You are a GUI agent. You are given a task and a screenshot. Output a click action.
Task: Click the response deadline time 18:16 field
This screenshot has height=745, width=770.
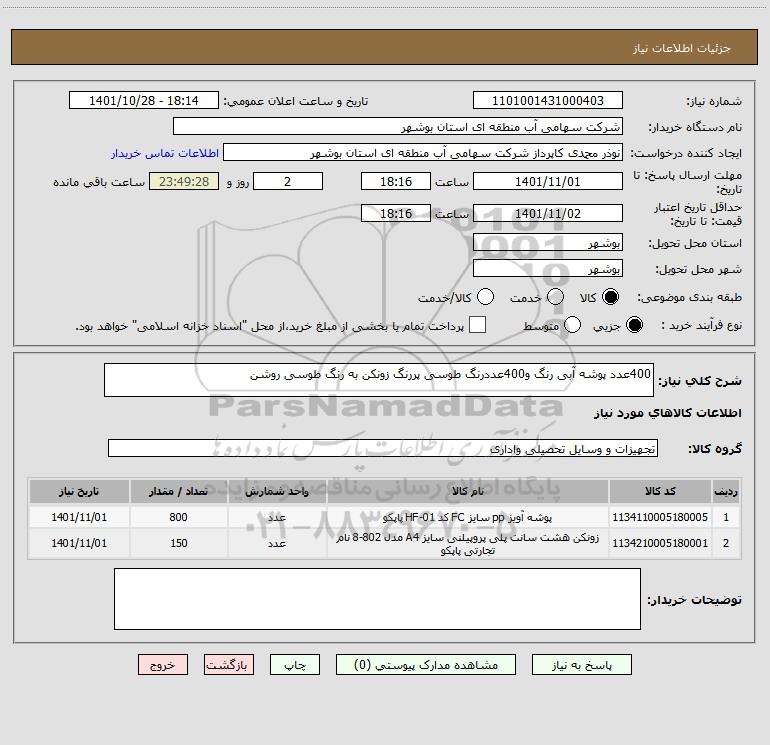point(396,181)
